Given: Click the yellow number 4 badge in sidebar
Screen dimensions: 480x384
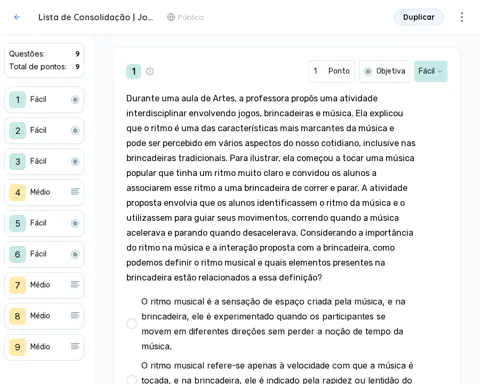Looking at the screenshot, I should click(x=17, y=192).
